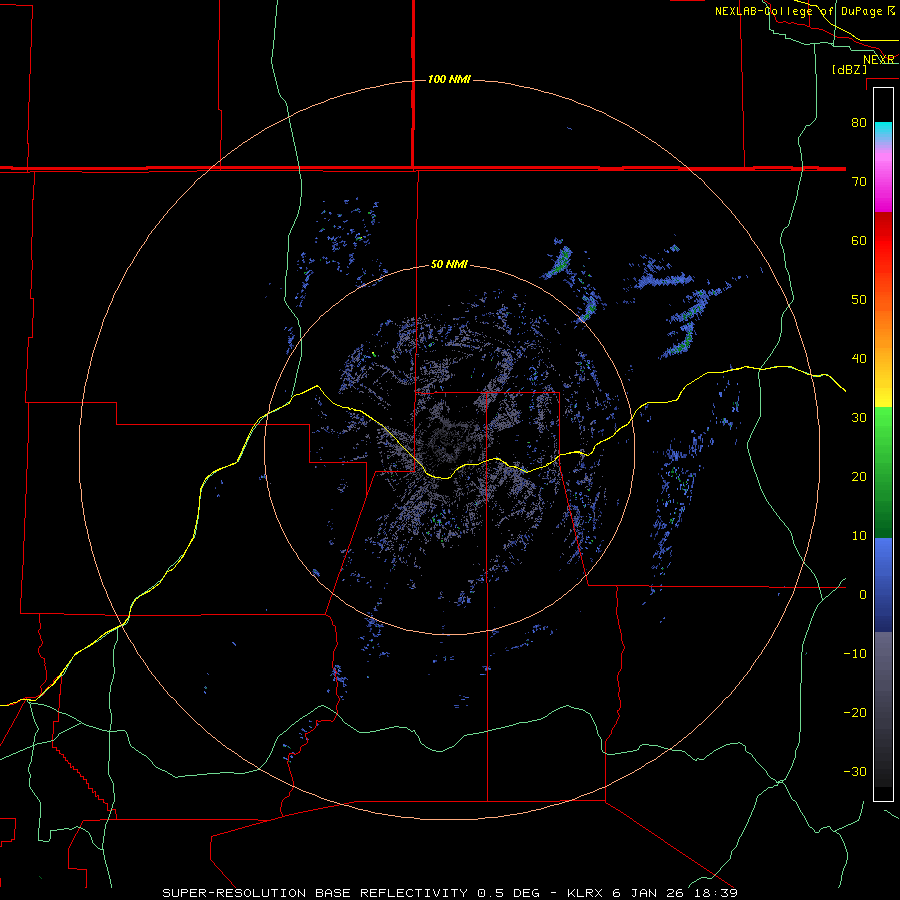The height and width of the screenshot is (900, 900).
Task: Click the 50 value on the dBZ scale
Action: 859,300
